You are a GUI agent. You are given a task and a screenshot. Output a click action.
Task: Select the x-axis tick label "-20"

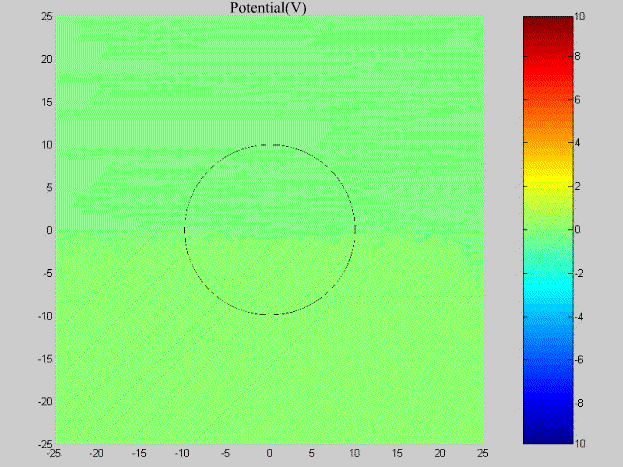(97, 453)
